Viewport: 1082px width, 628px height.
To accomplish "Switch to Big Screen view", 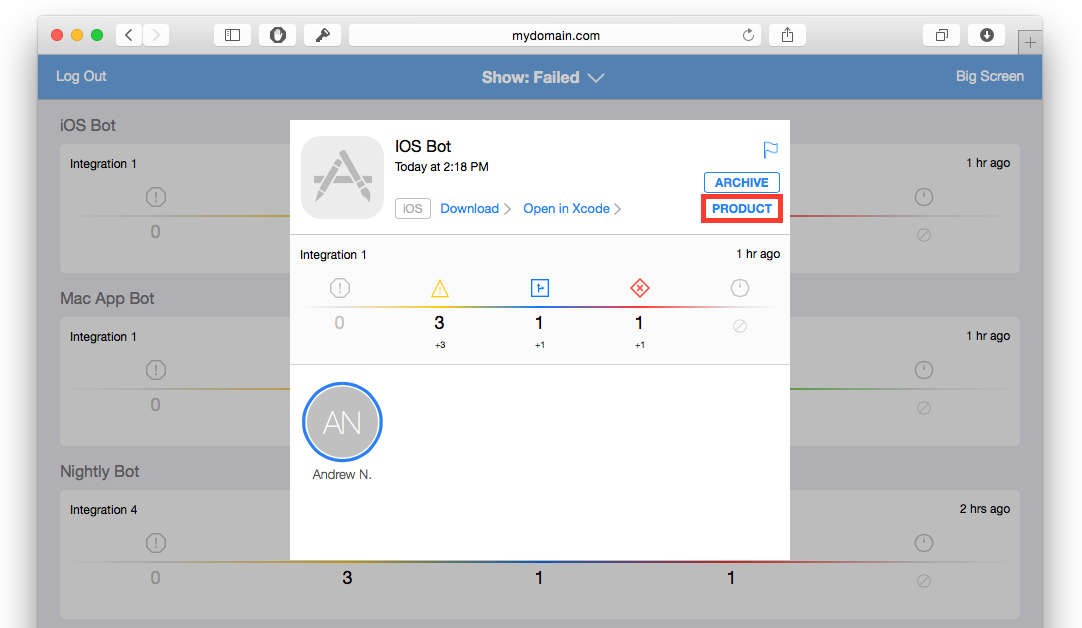I will (x=990, y=76).
